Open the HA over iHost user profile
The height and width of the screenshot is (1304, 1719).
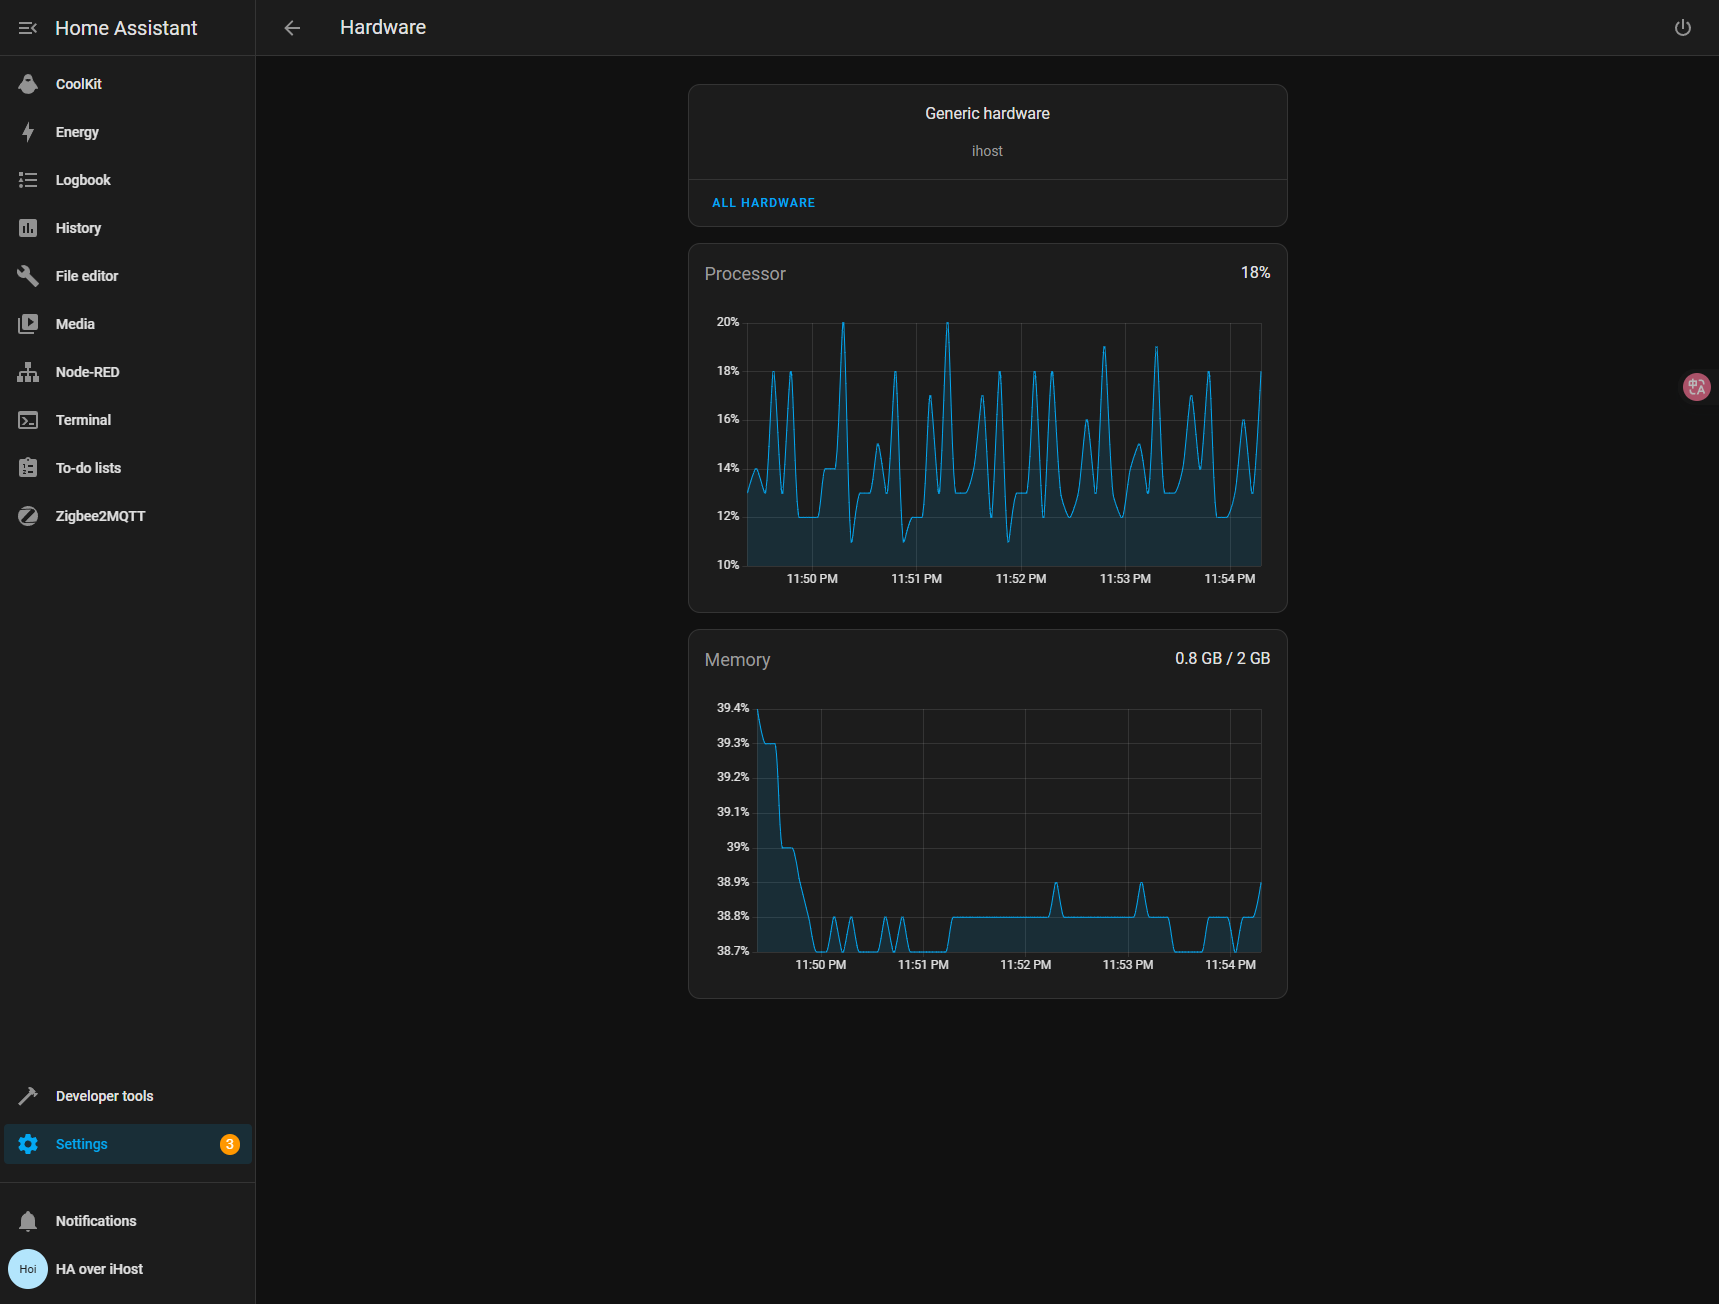point(98,1269)
